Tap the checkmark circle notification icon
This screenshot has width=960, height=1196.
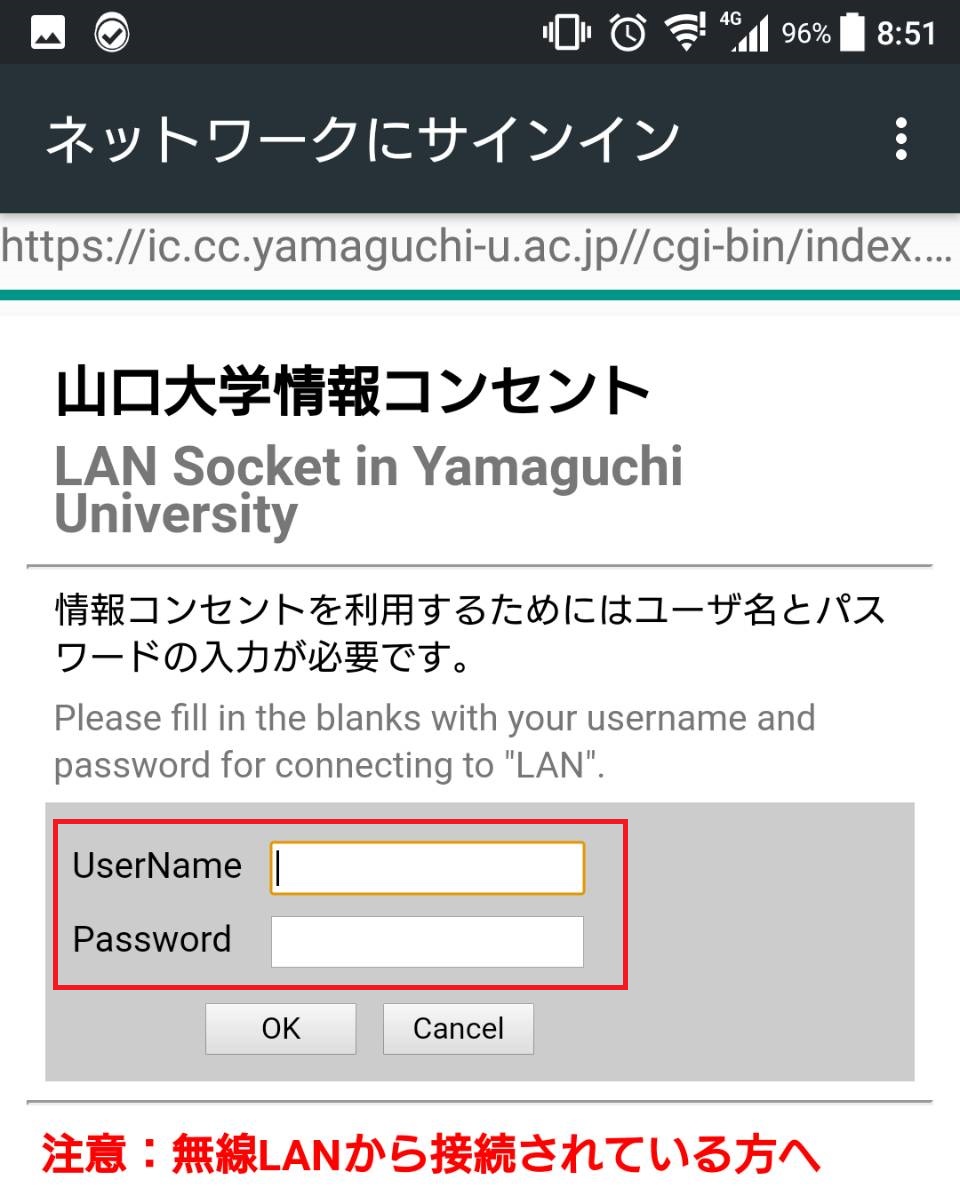pos(111,34)
